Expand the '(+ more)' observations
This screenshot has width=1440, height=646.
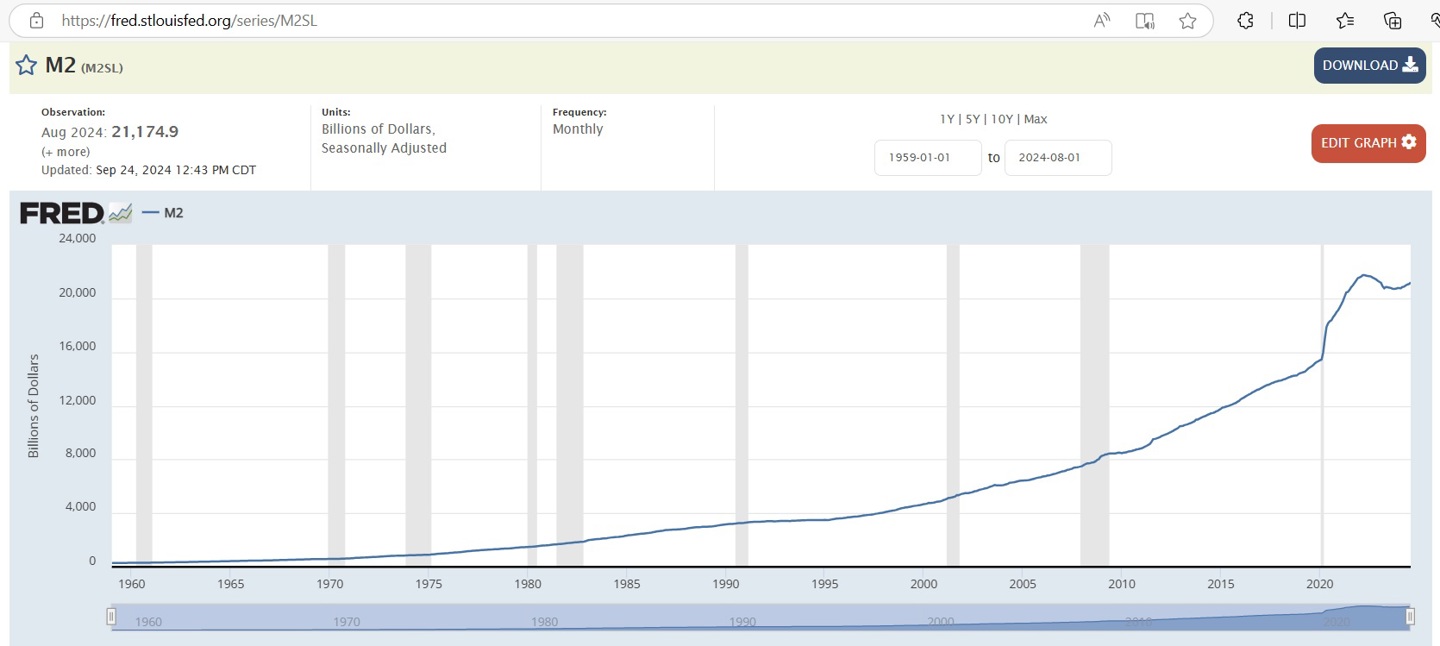(x=66, y=152)
